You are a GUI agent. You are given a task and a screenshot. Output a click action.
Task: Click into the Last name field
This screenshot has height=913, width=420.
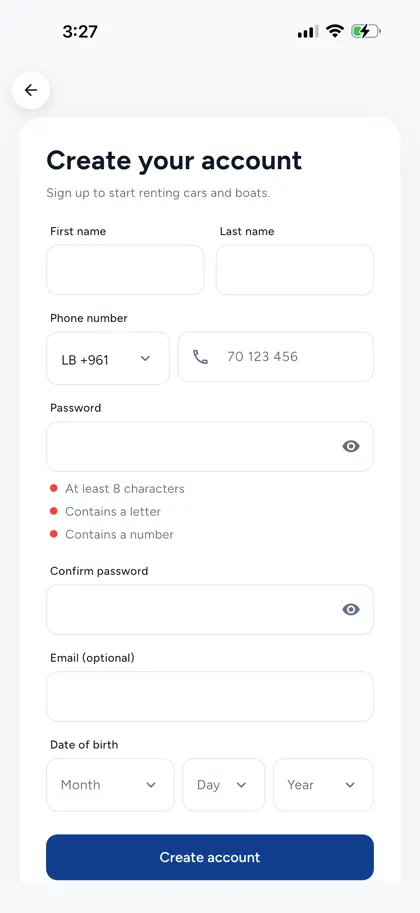(x=295, y=270)
